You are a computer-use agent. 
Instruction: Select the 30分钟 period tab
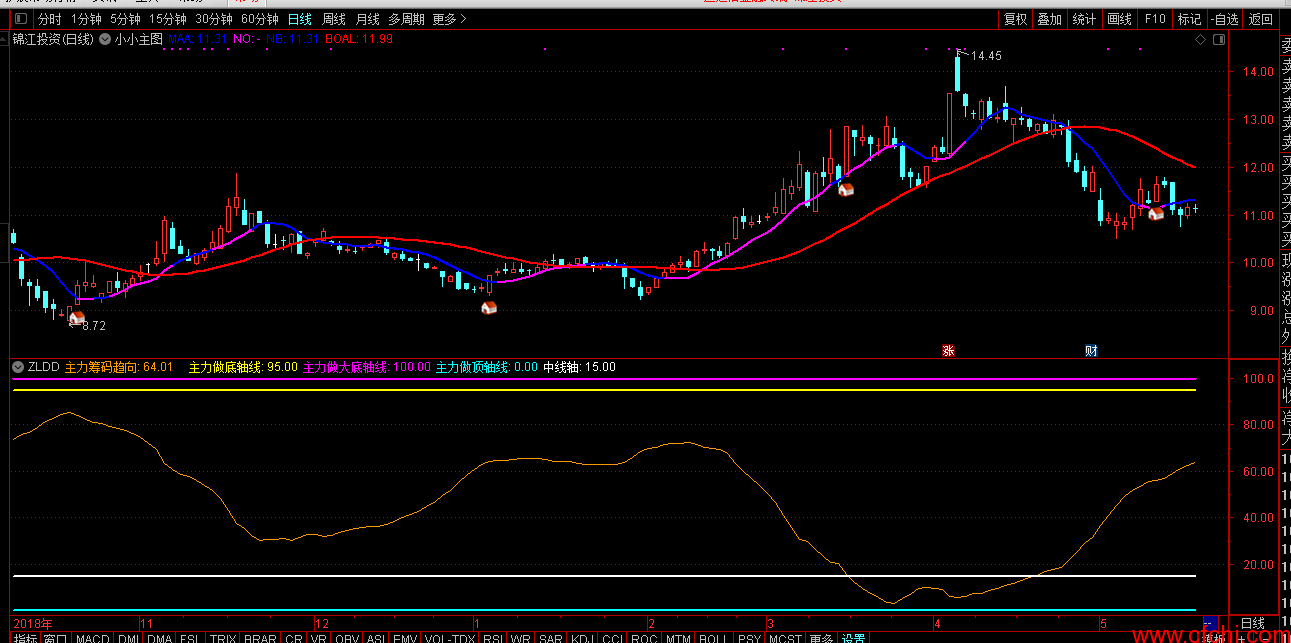tap(214, 19)
